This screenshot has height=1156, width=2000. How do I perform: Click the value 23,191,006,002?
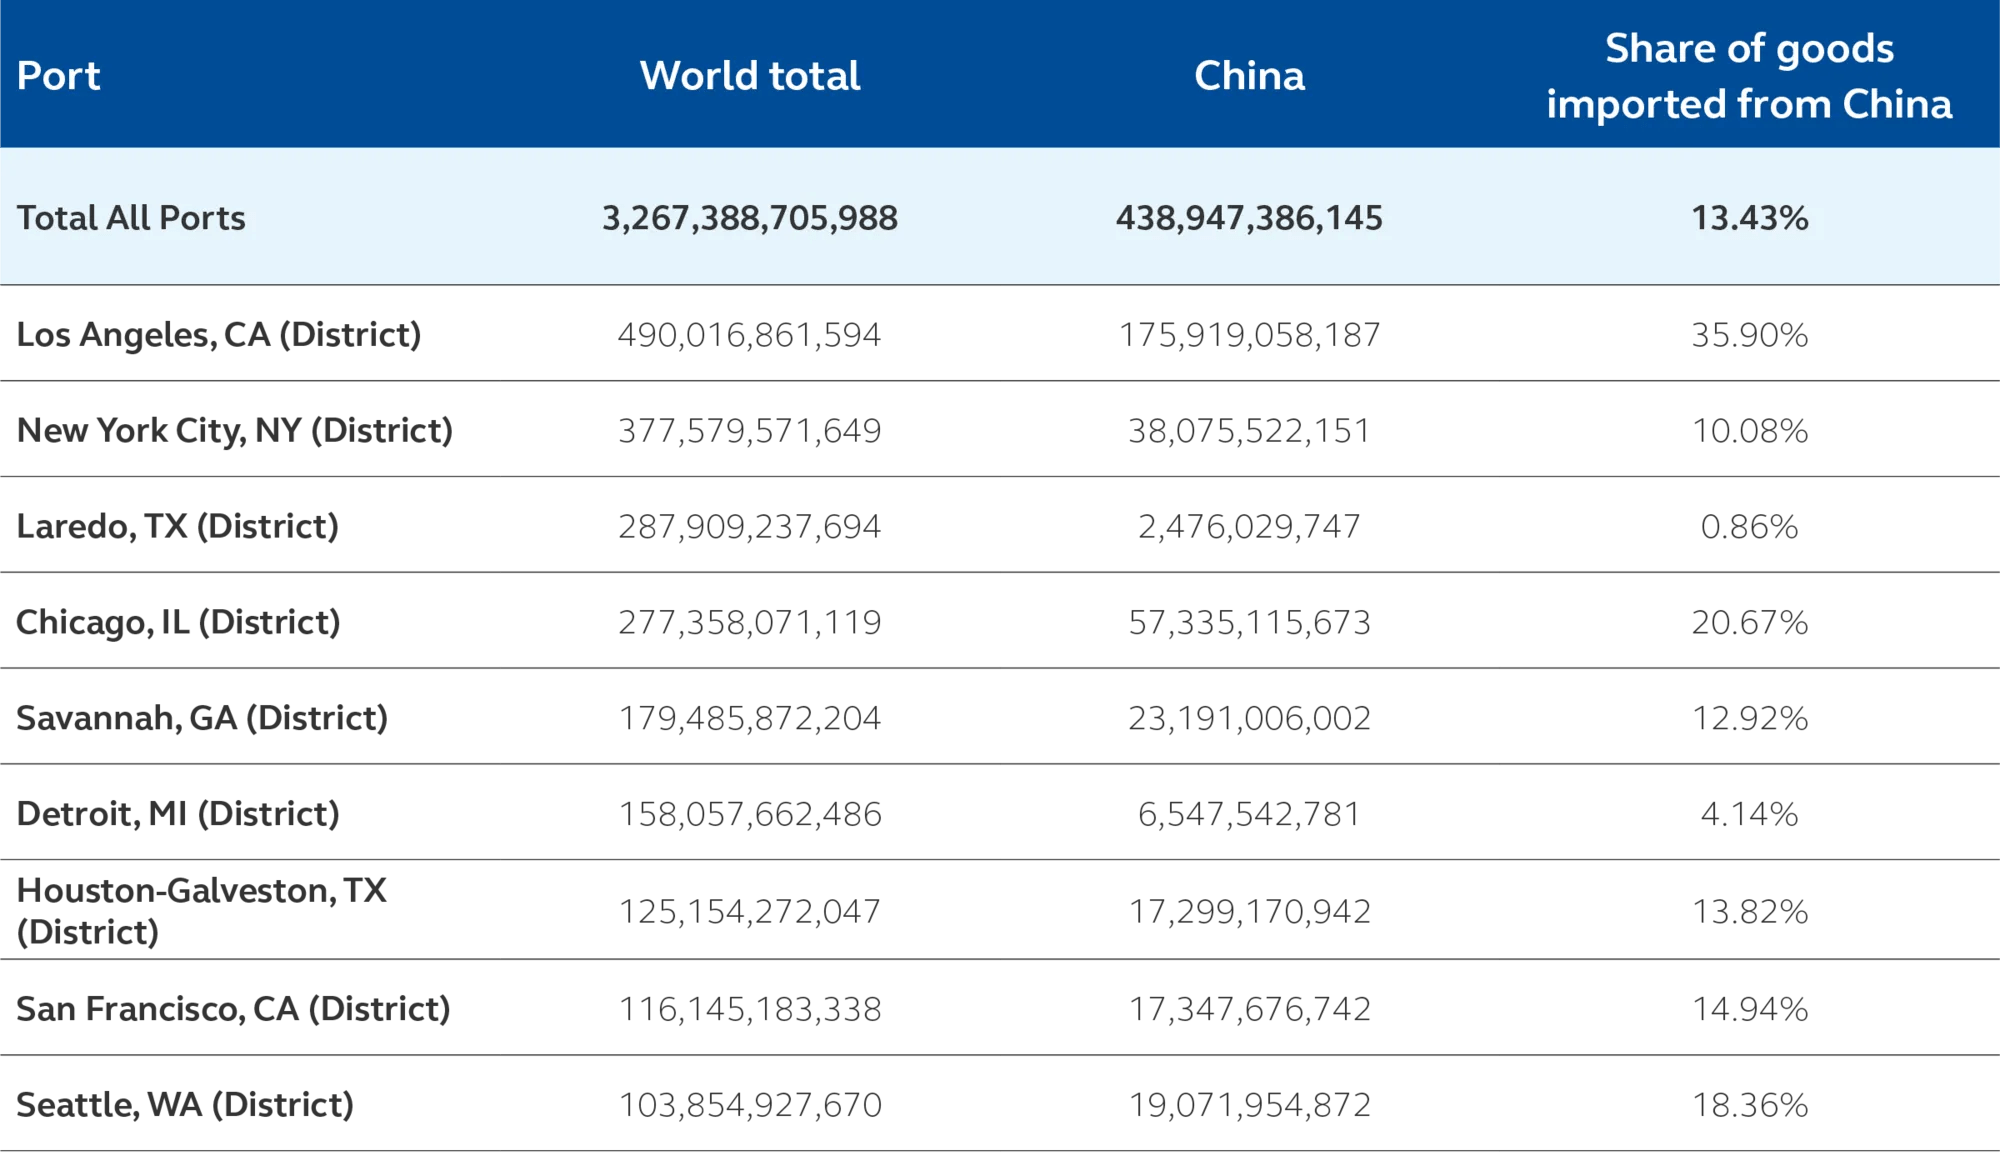(1250, 719)
